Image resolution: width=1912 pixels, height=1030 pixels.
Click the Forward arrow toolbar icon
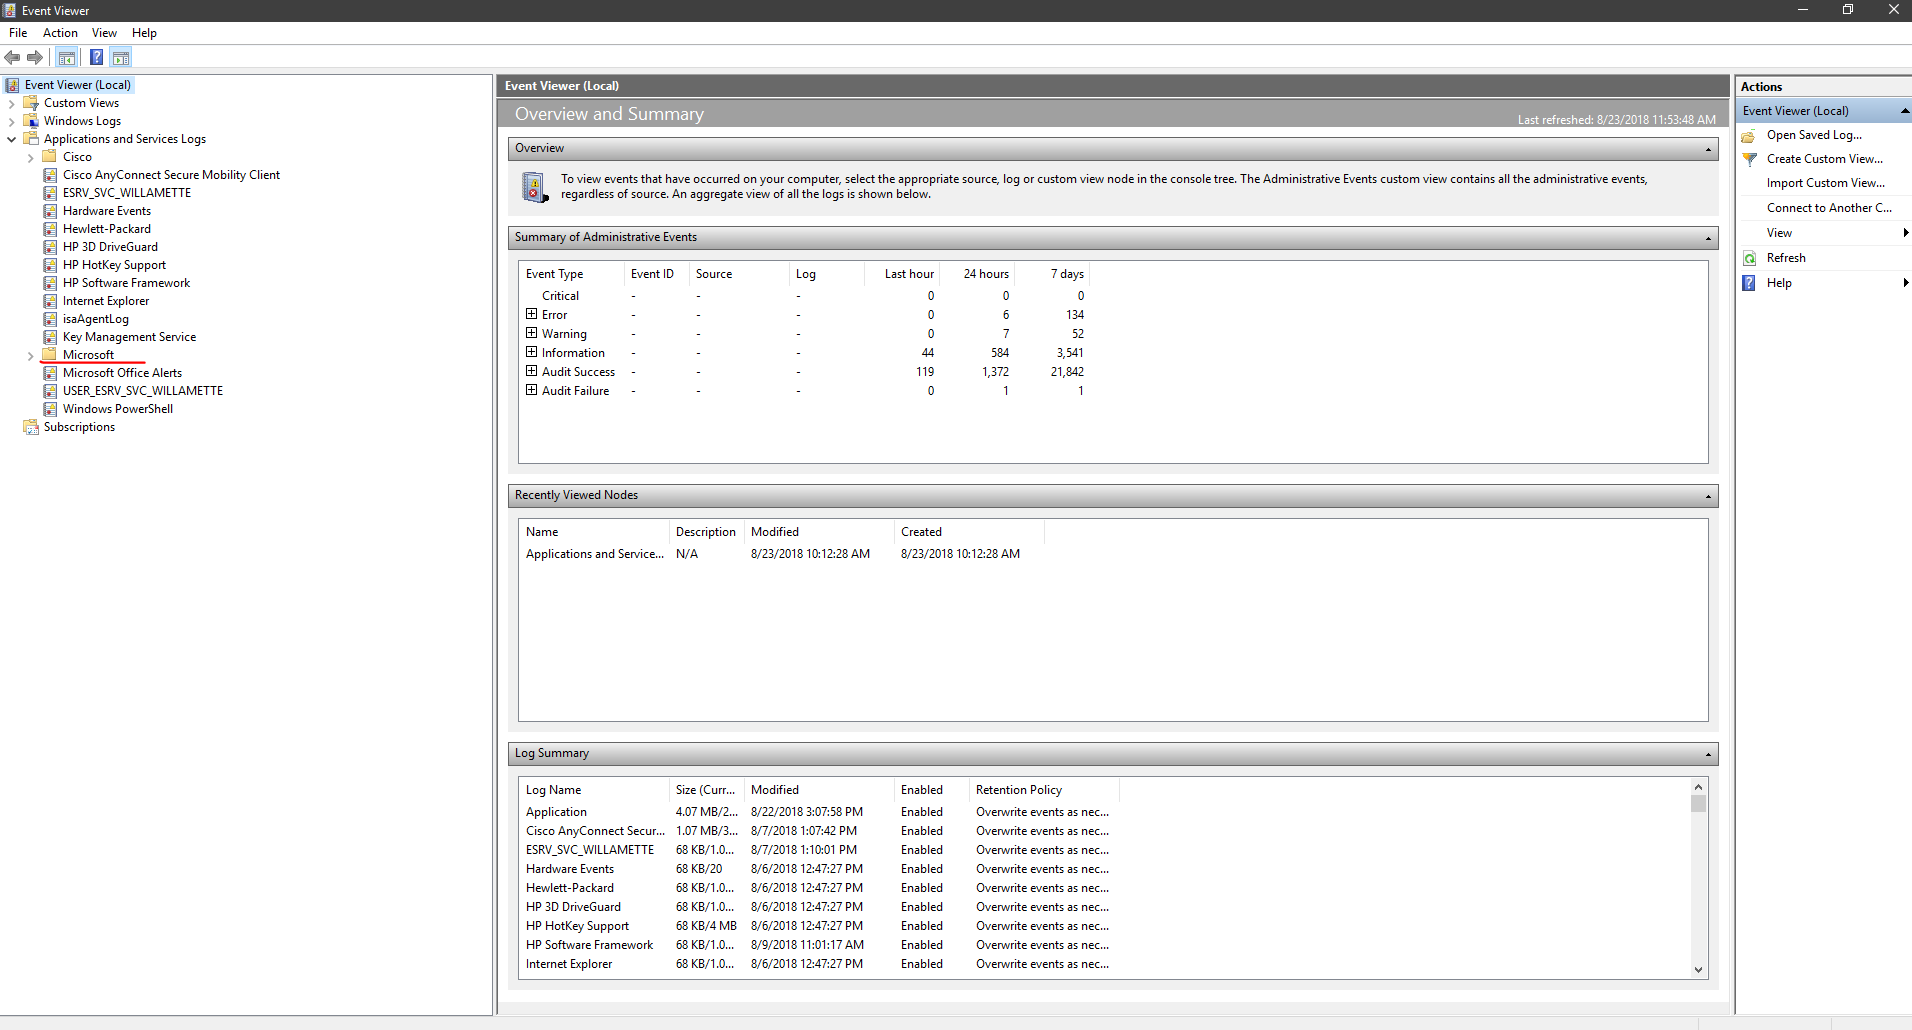pos(35,58)
